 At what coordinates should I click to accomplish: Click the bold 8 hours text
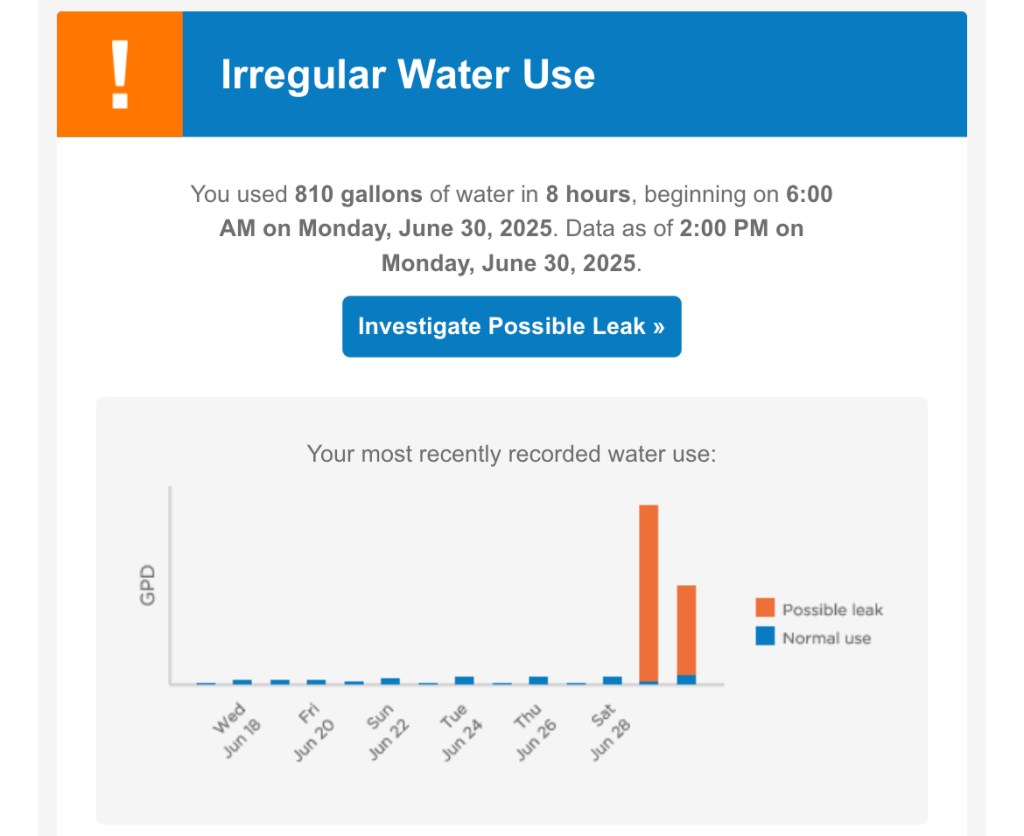click(x=587, y=194)
